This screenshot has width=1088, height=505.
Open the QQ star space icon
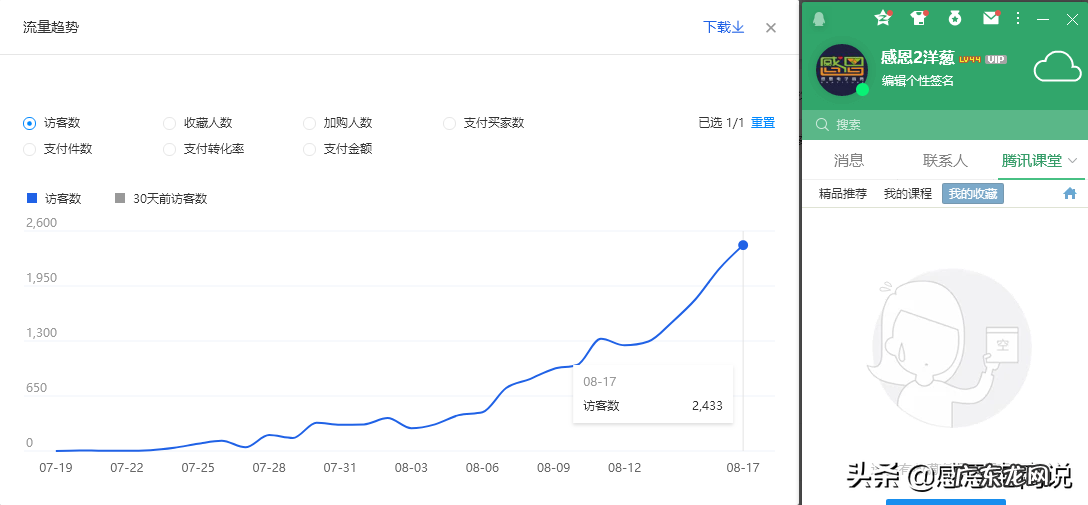(x=883, y=19)
